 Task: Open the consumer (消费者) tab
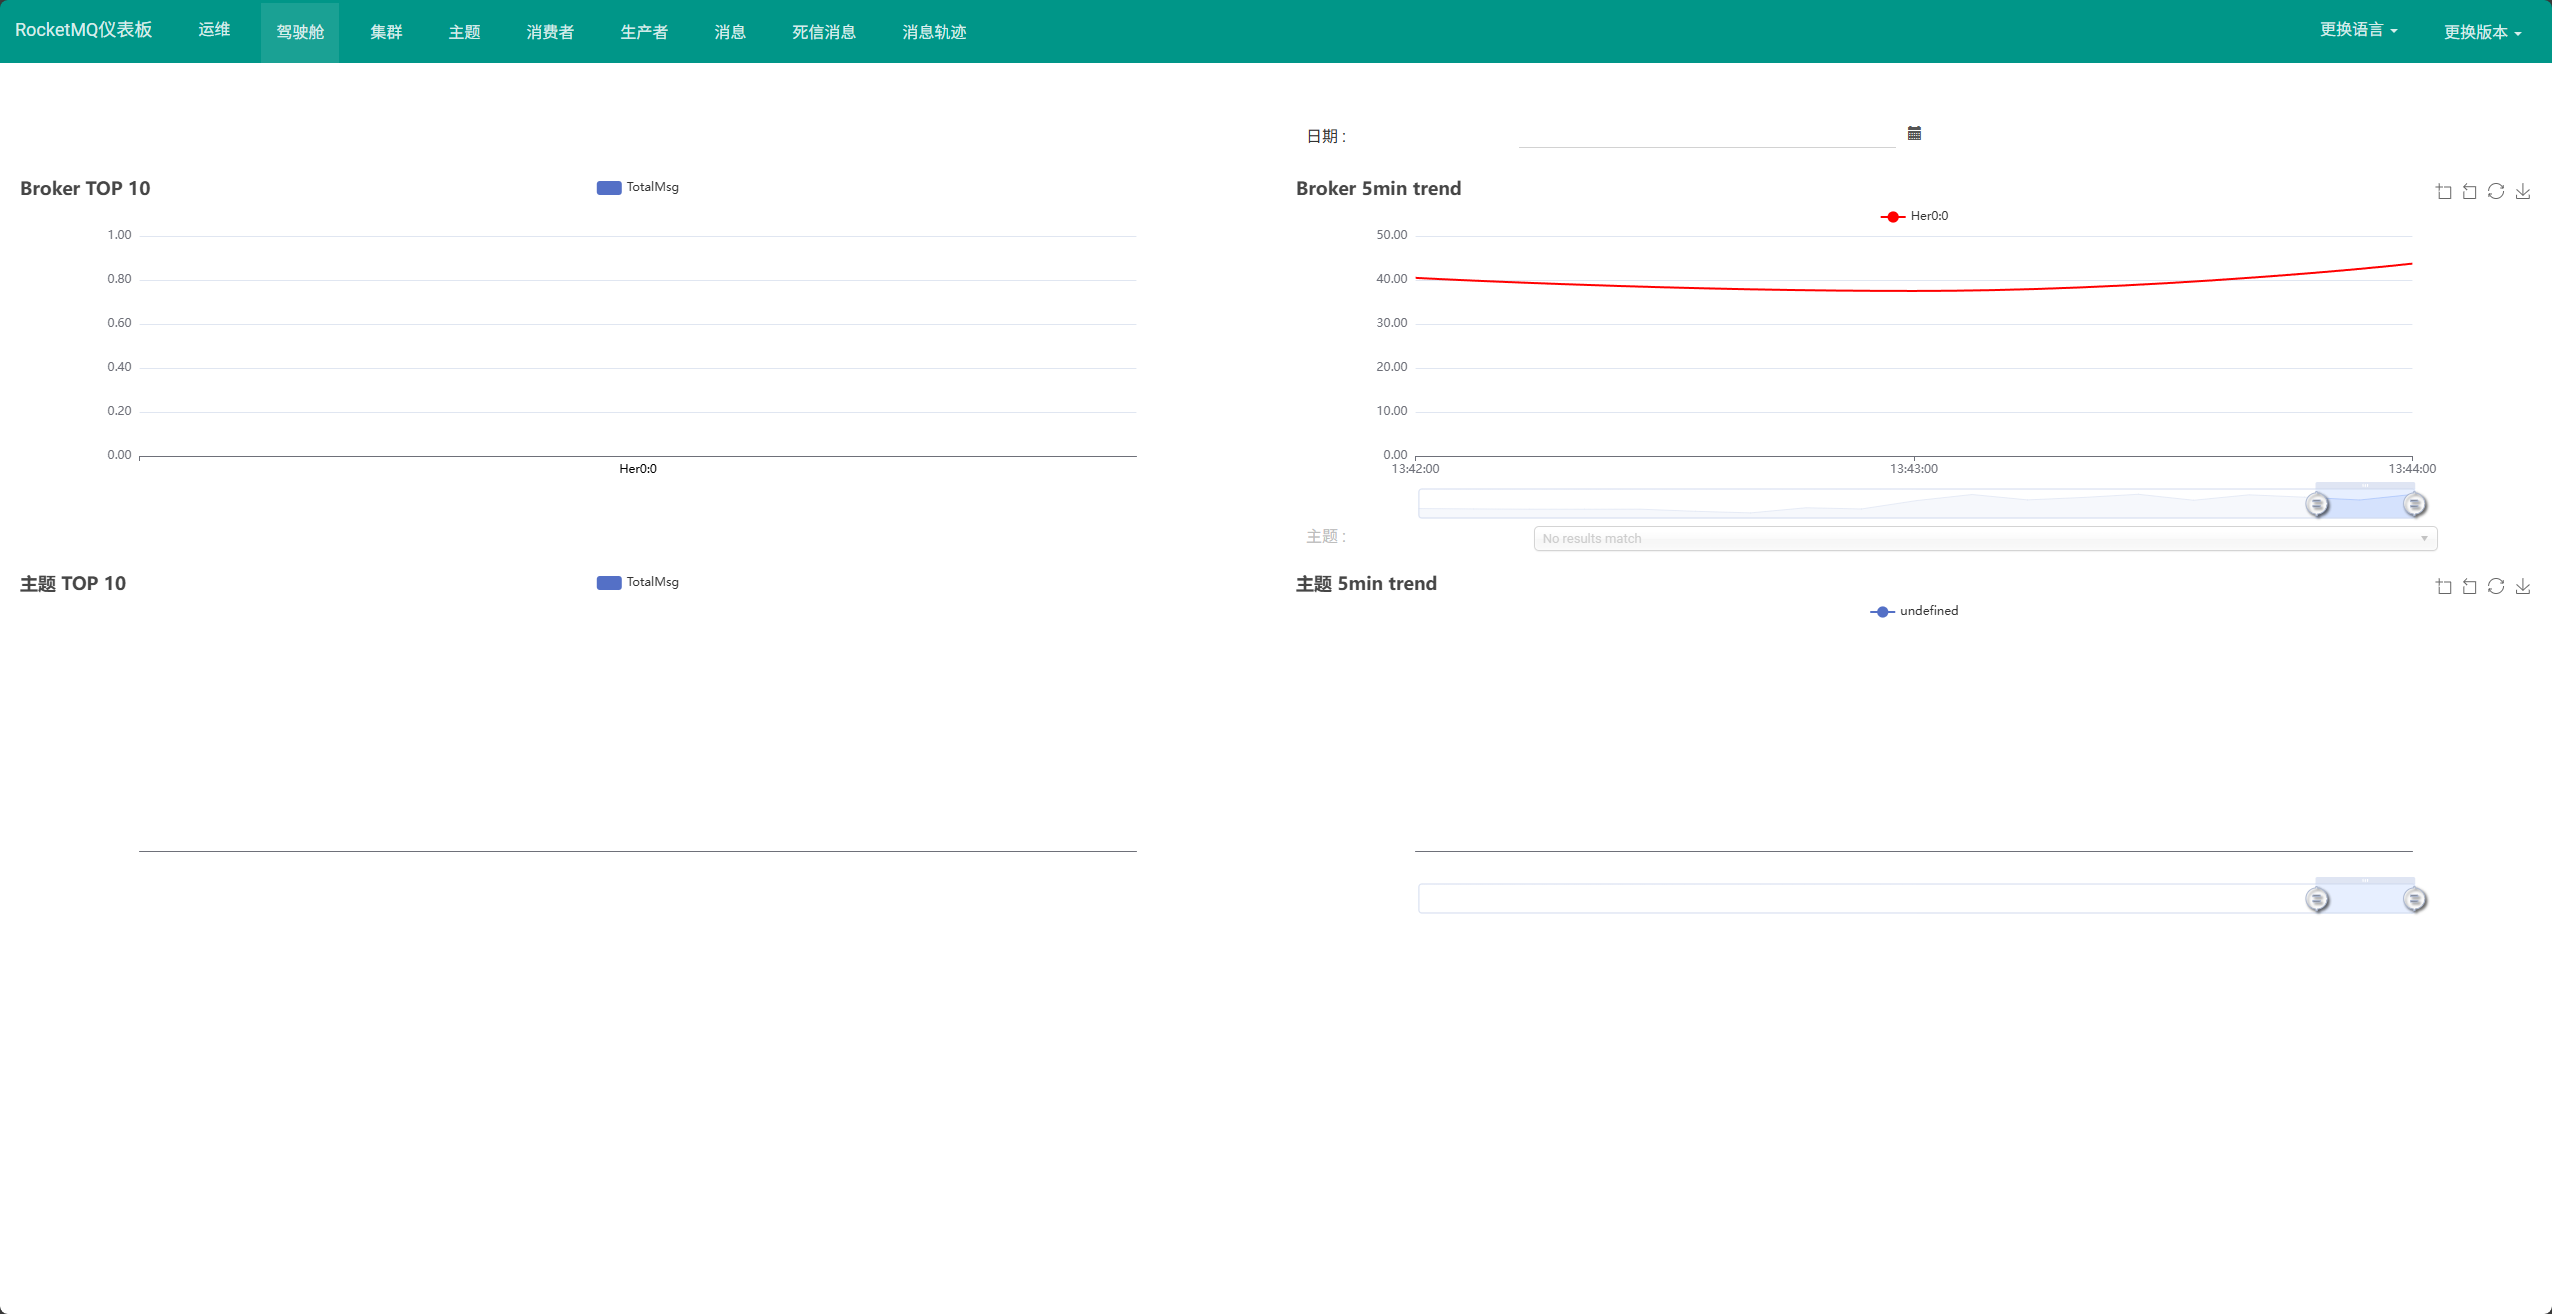[550, 32]
